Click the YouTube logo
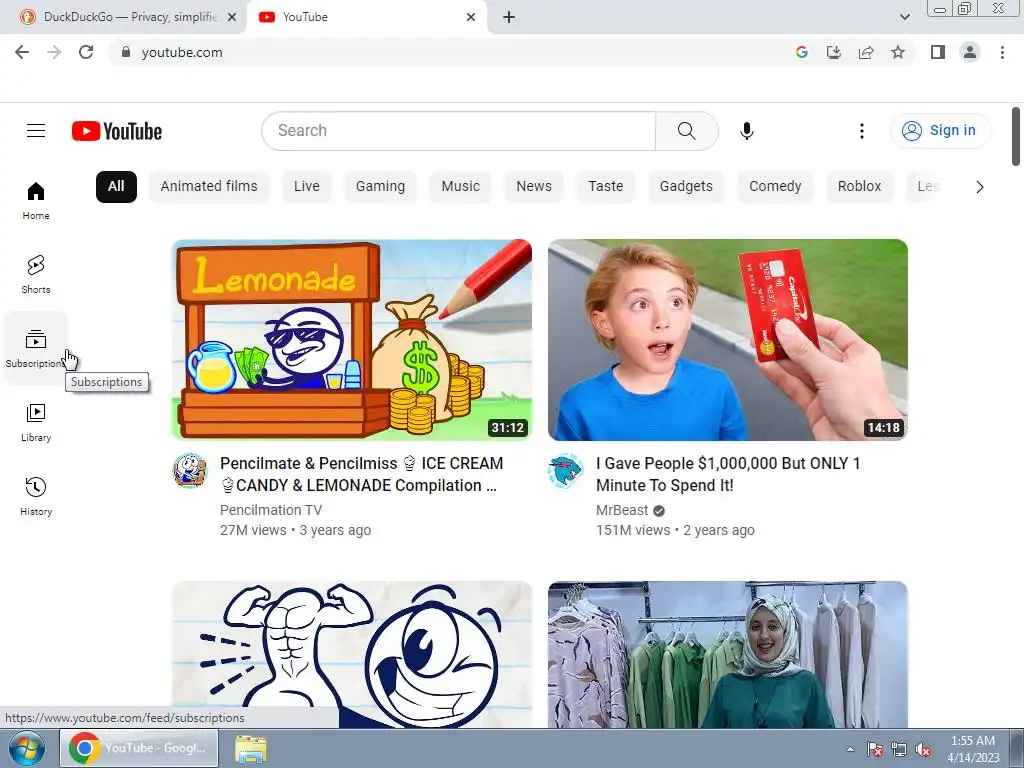1024x768 pixels. (117, 131)
